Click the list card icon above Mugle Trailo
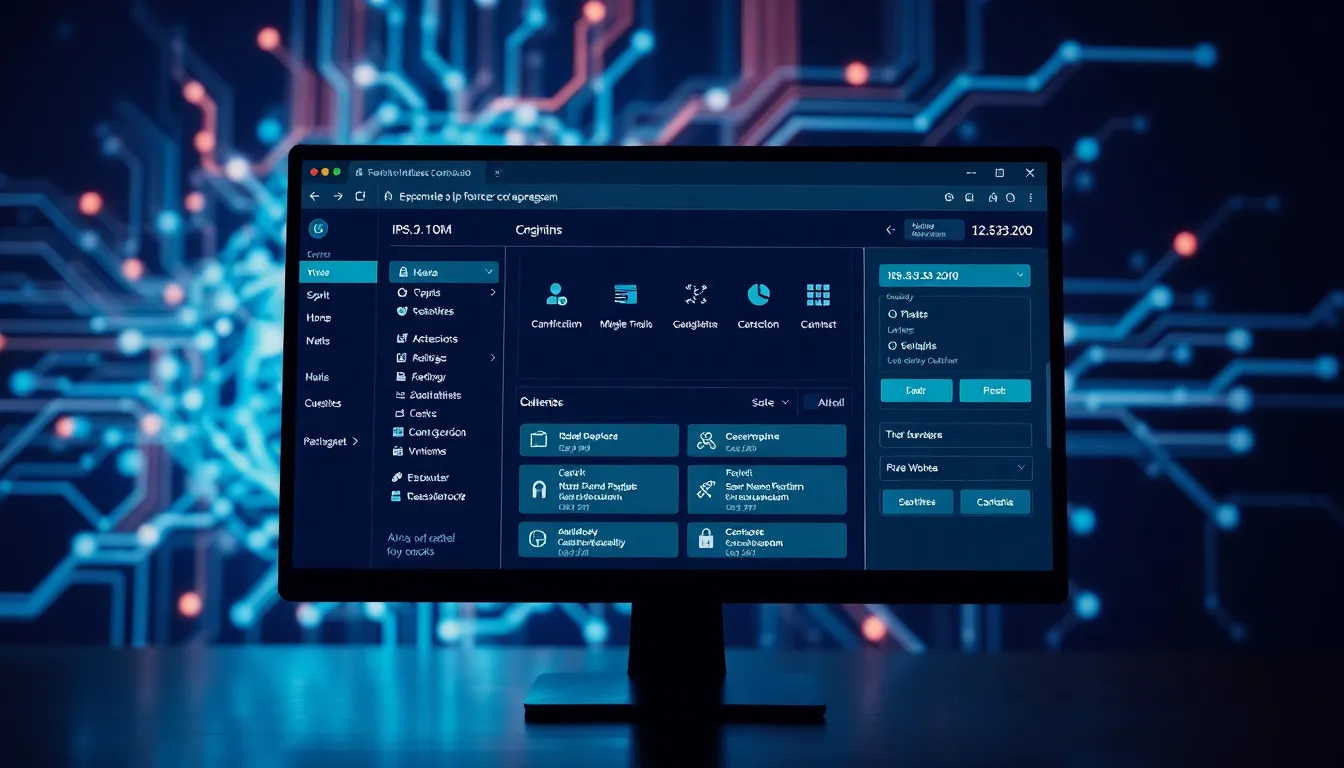 (626, 294)
